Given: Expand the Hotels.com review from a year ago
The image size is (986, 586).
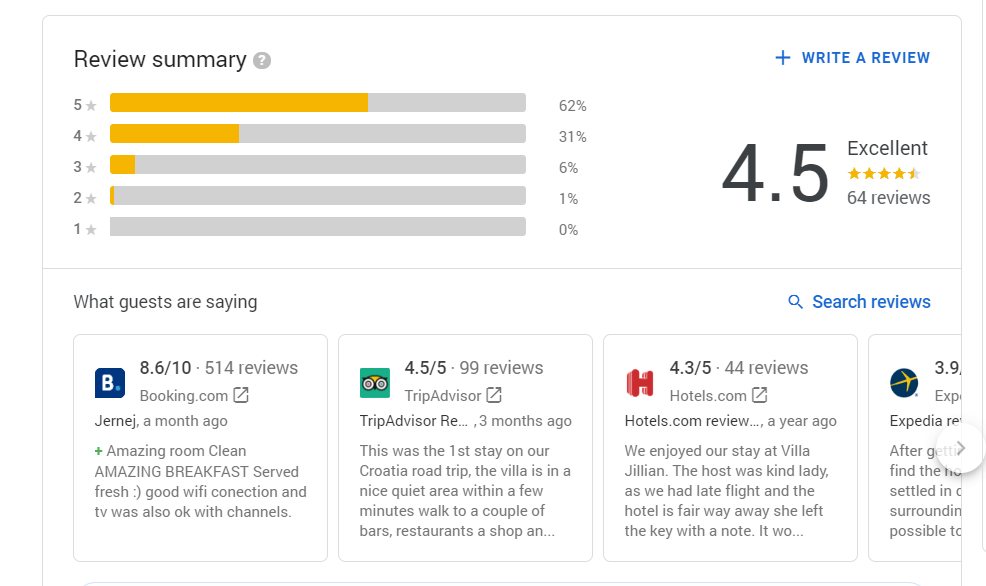Looking at the screenshot, I should click(730, 447).
